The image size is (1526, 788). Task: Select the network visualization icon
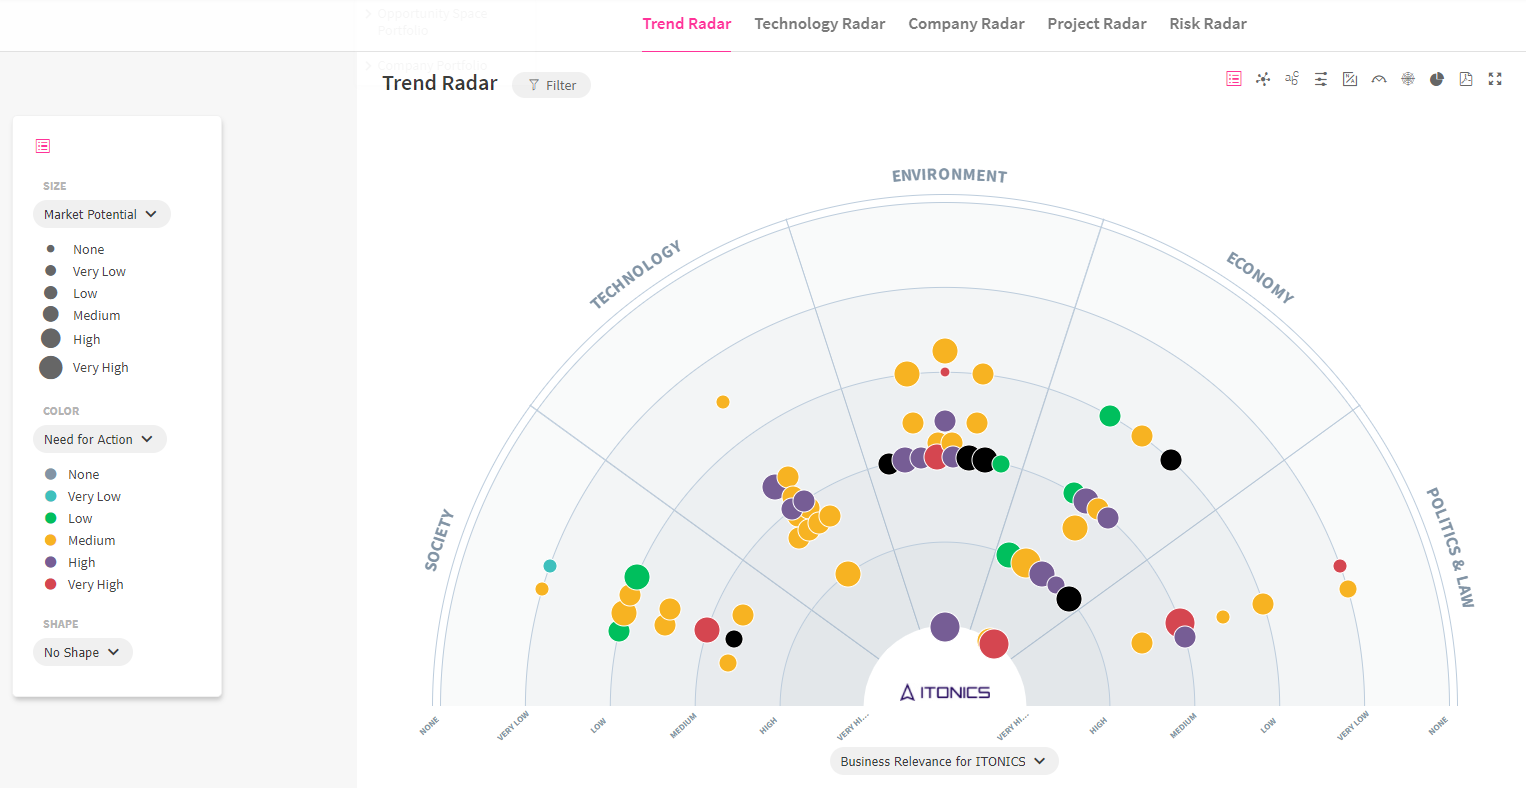click(1262, 78)
